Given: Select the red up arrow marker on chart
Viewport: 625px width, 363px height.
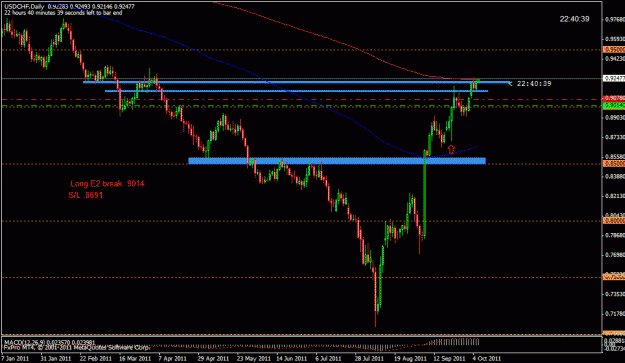Looking at the screenshot, I should pyautogui.click(x=451, y=149).
